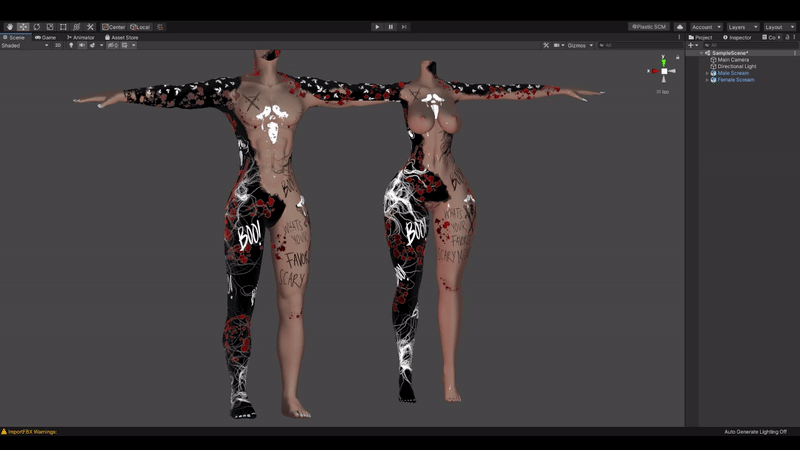Viewport: 800px width, 450px height.
Task: Open SampleScene row options menu
Action: point(794,53)
